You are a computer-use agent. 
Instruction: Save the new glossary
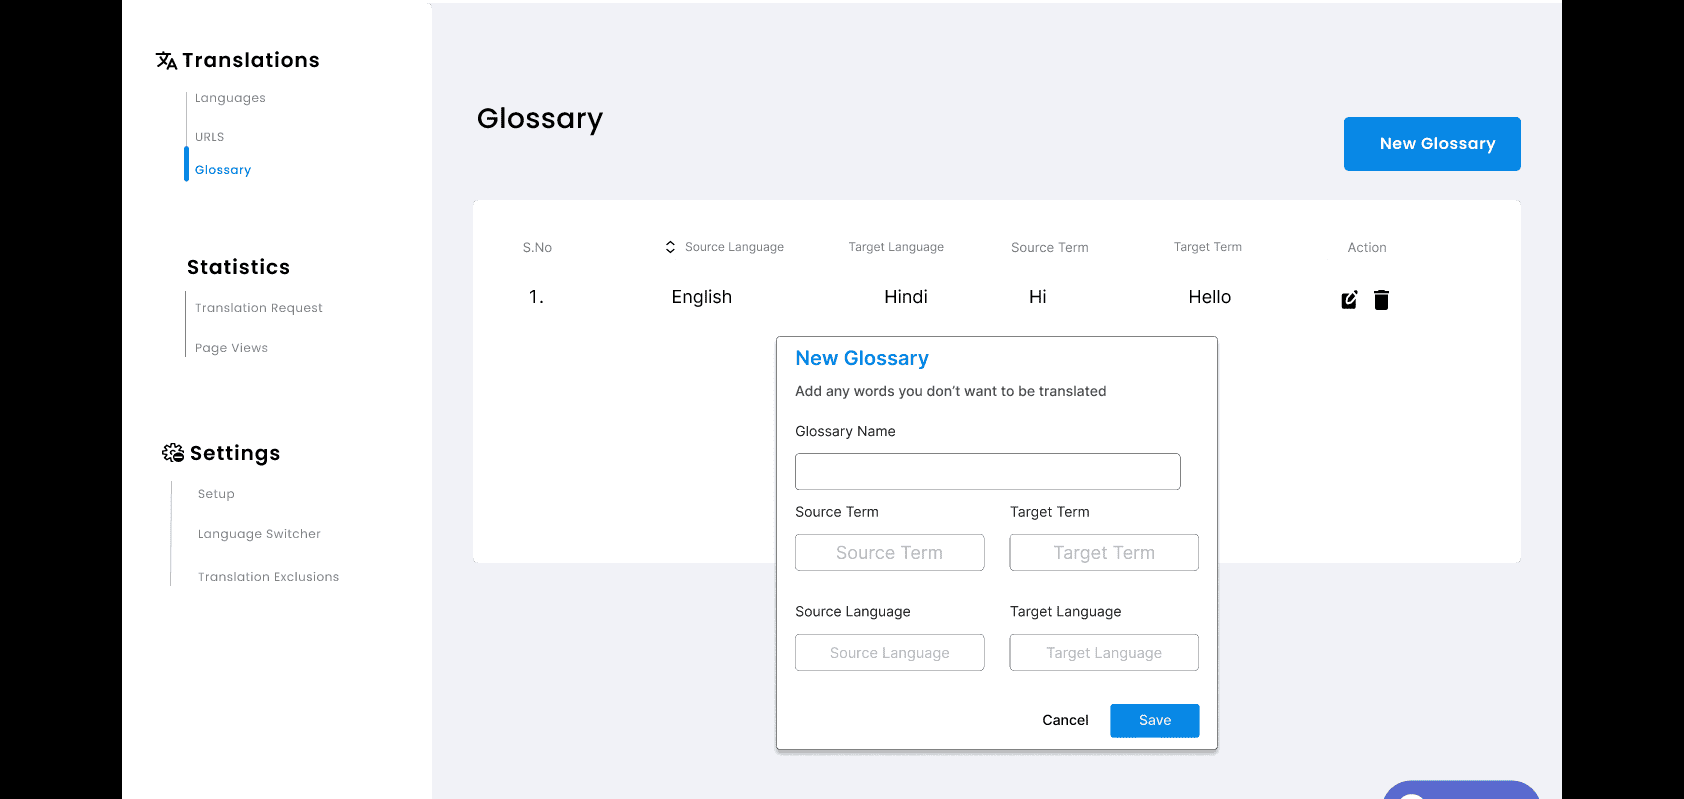[x=1154, y=720]
